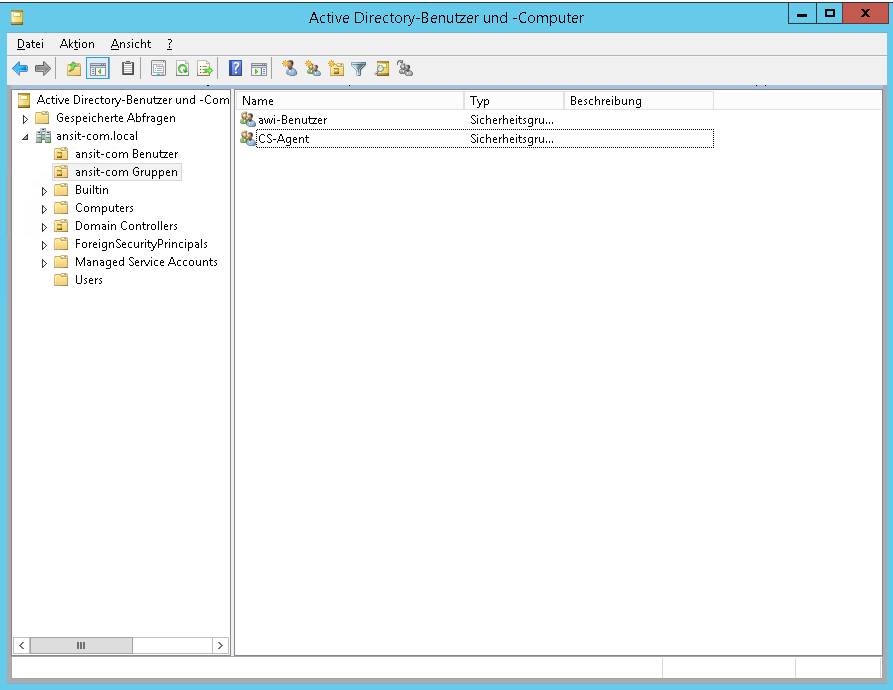This screenshot has width=893, height=690.
Task: Open Help via blue question mark icon
Action: tap(236, 69)
